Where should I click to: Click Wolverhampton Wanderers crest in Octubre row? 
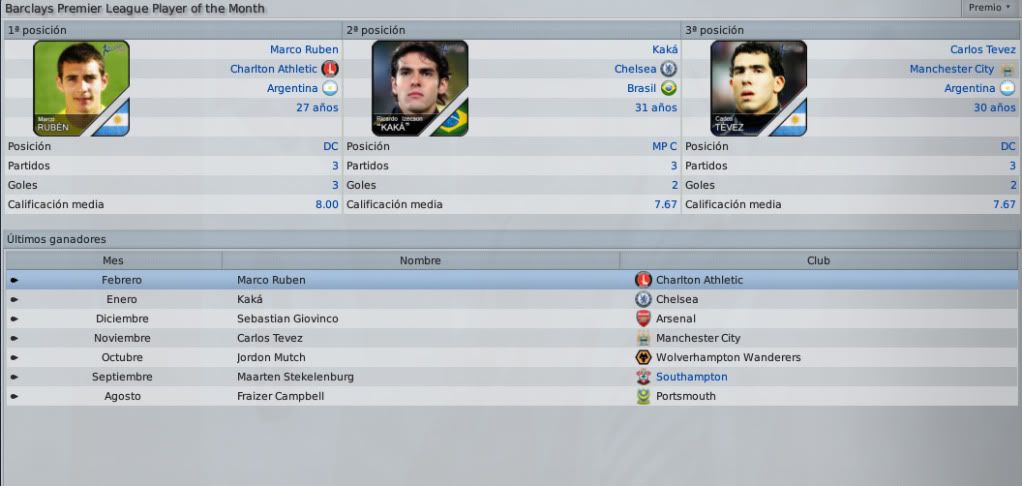click(x=643, y=357)
